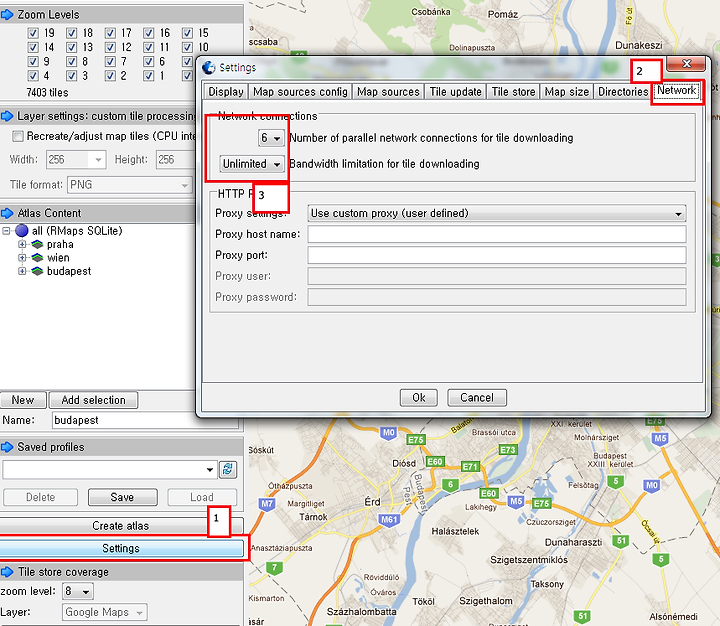Click the layer icon beside budapest

pyautogui.click(x=37, y=271)
